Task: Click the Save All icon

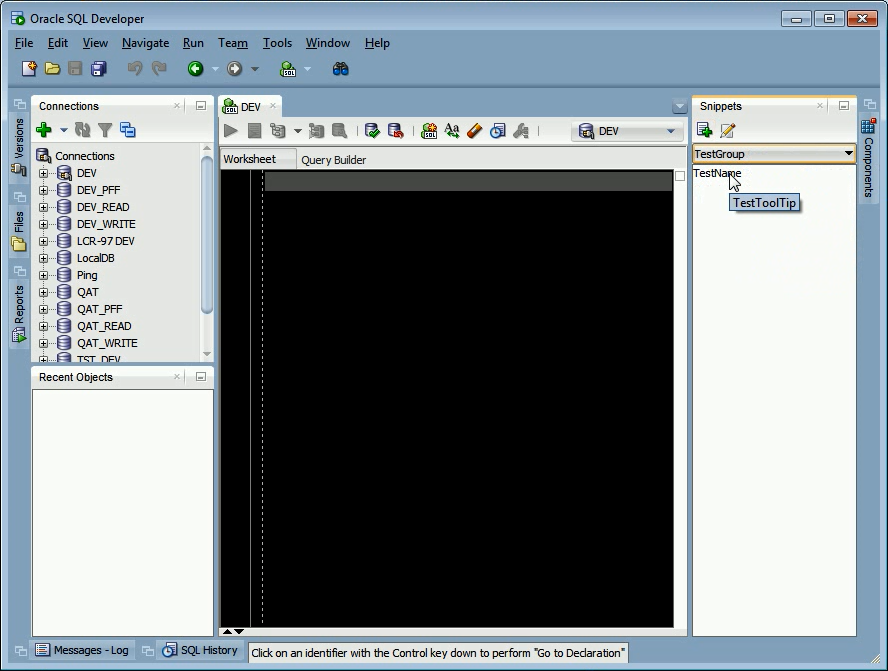Action: (x=99, y=69)
